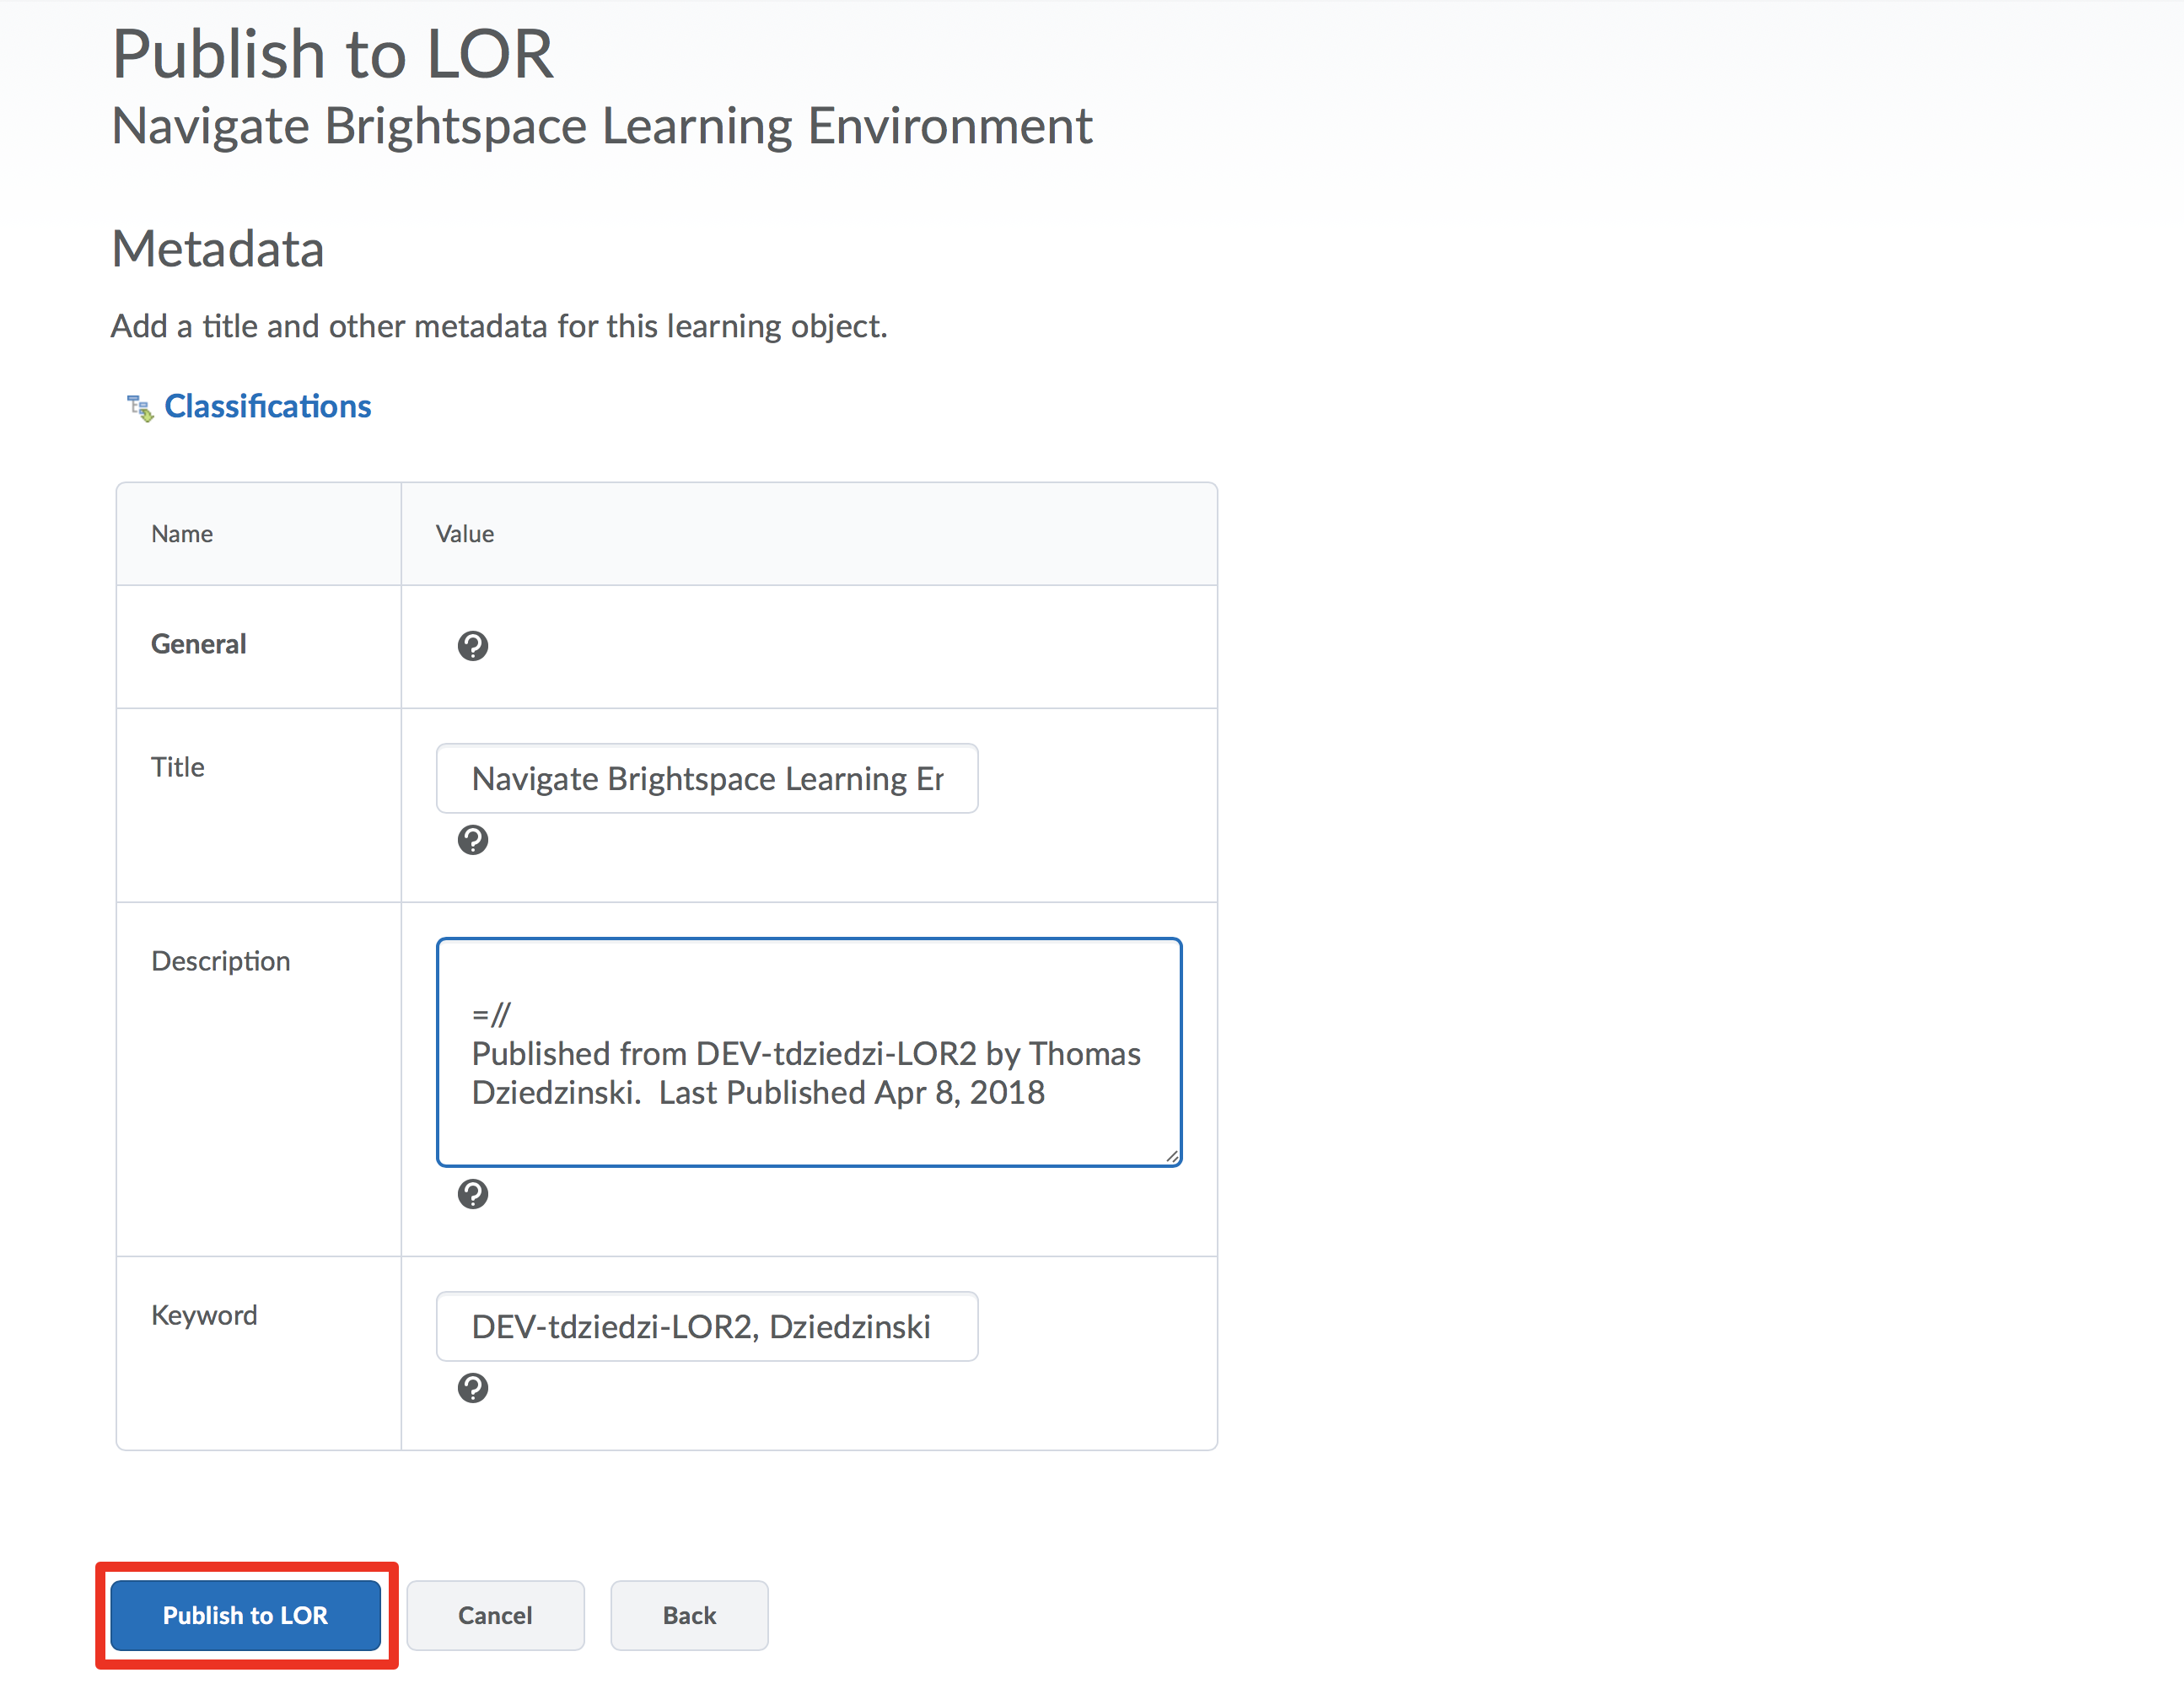This screenshot has width=2184, height=1689.
Task: Click inside the Description text area
Action: (x=808, y=1052)
